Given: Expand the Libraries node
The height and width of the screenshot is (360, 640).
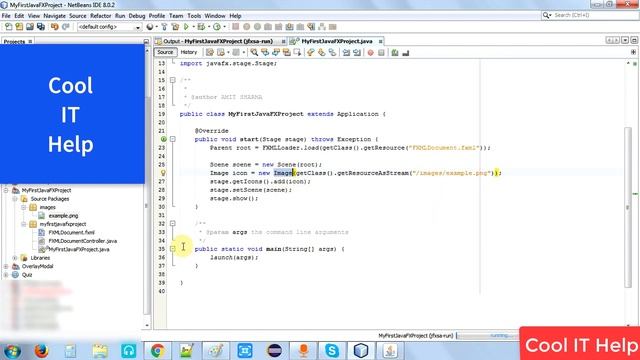Looking at the screenshot, I should point(15,258).
